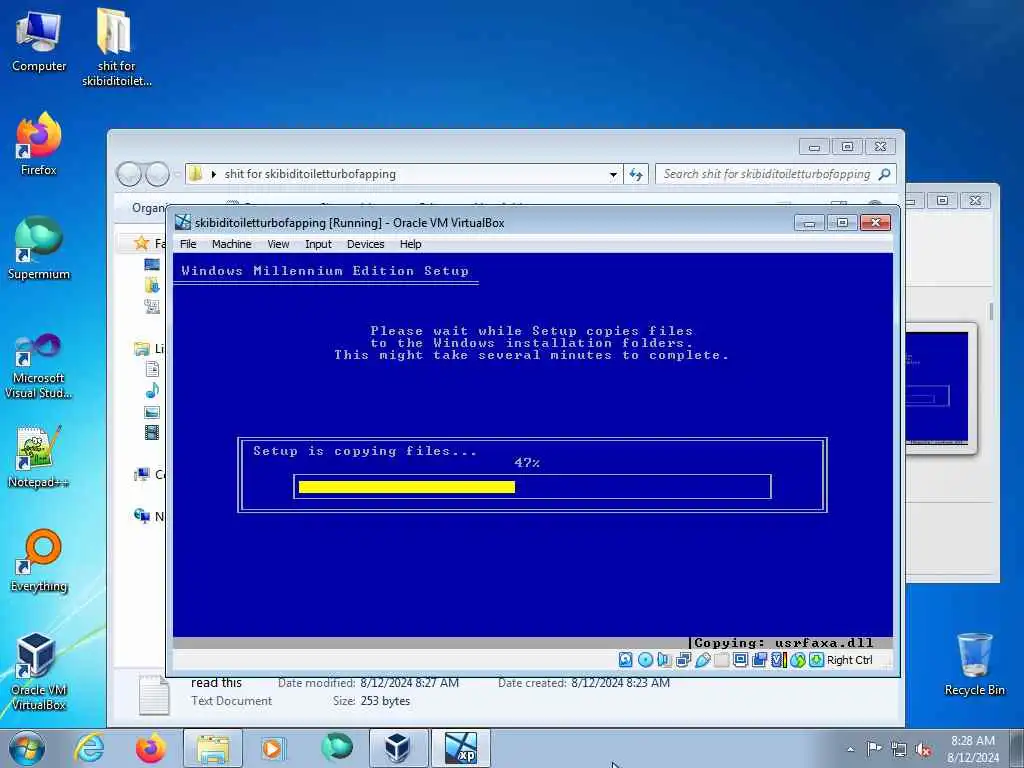Viewport: 1024px width, 768px height.
Task: Click the scrollbar in background VirtualBox Manager window
Action: click(991, 312)
